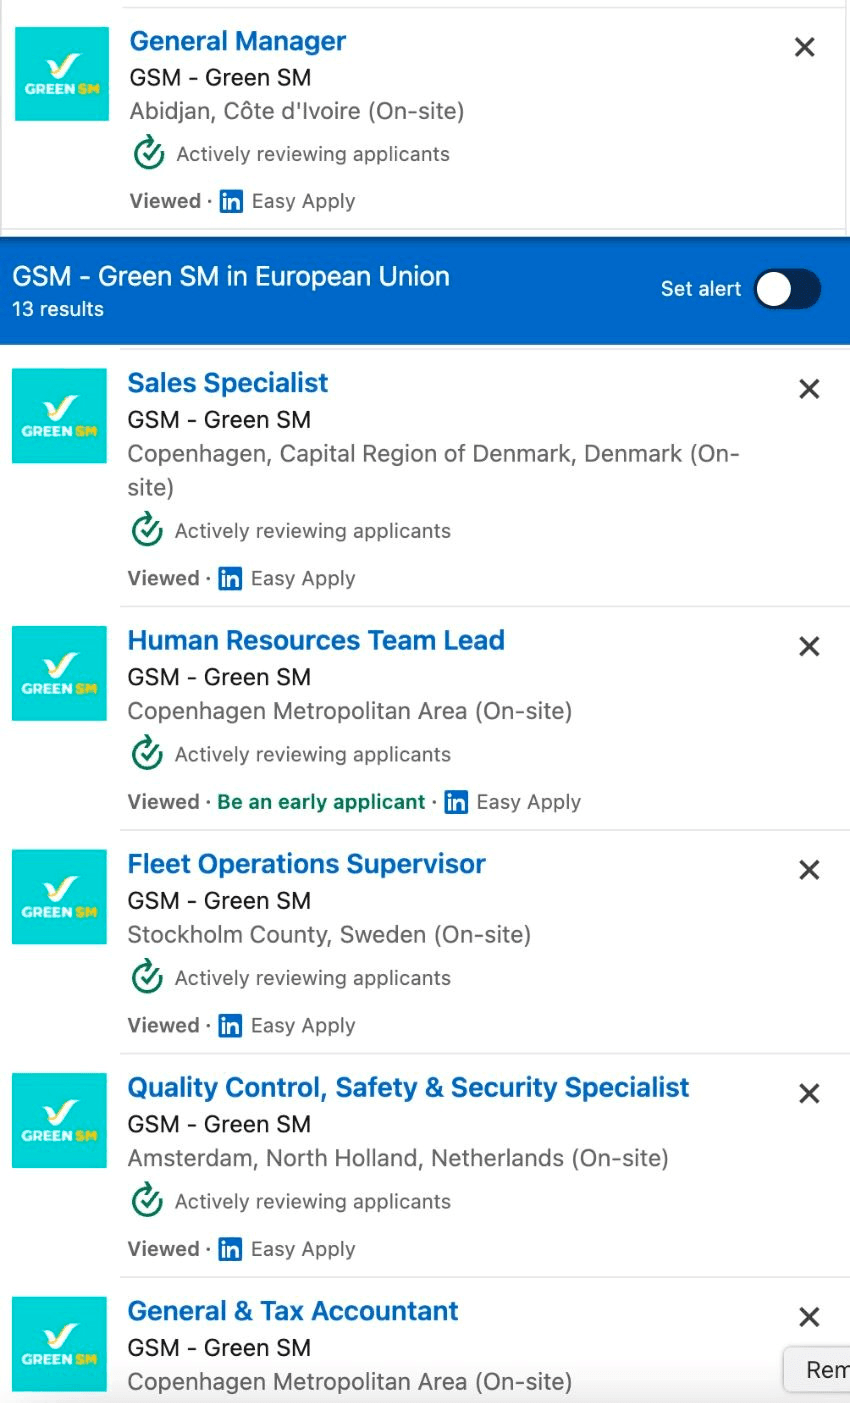Image resolution: width=850 pixels, height=1403 pixels.
Task: Open the Sales Specialist job title
Action: coord(228,383)
